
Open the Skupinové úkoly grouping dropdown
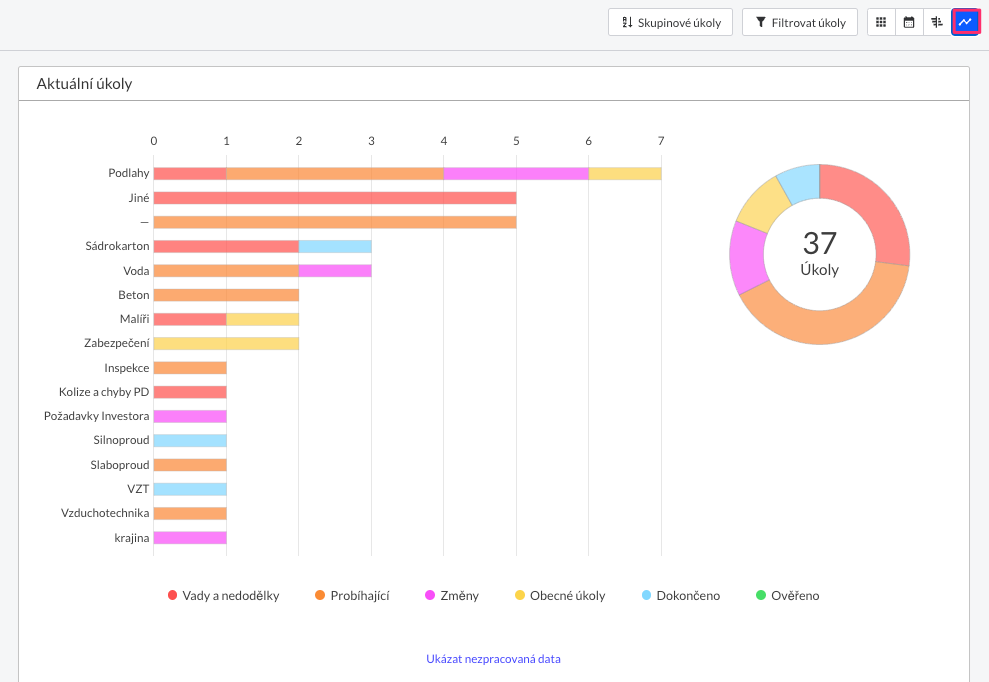(670, 22)
